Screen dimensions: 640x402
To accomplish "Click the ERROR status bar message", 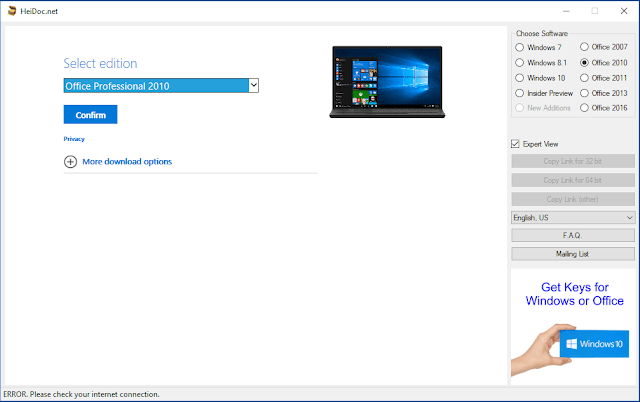I will click(81, 394).
